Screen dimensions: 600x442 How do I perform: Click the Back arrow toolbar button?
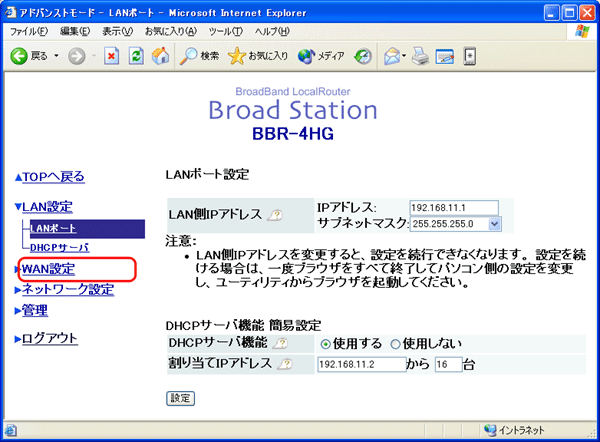[x=19, y=56]
